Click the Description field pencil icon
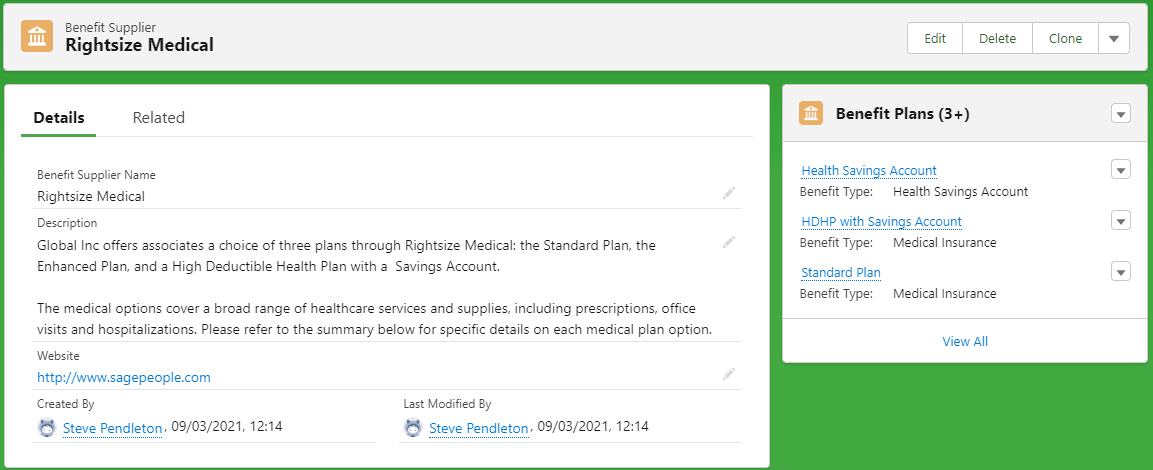Viewport: 1153px width, 470px height. [x=729, y=241]
